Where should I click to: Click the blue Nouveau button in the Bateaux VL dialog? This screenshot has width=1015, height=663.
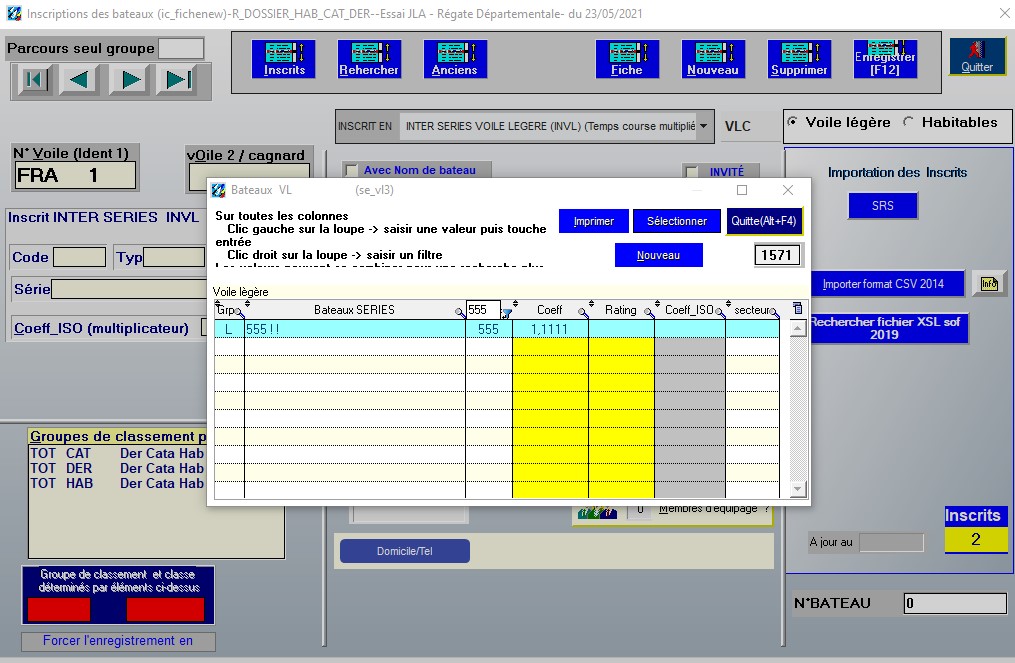pos(658,255)
